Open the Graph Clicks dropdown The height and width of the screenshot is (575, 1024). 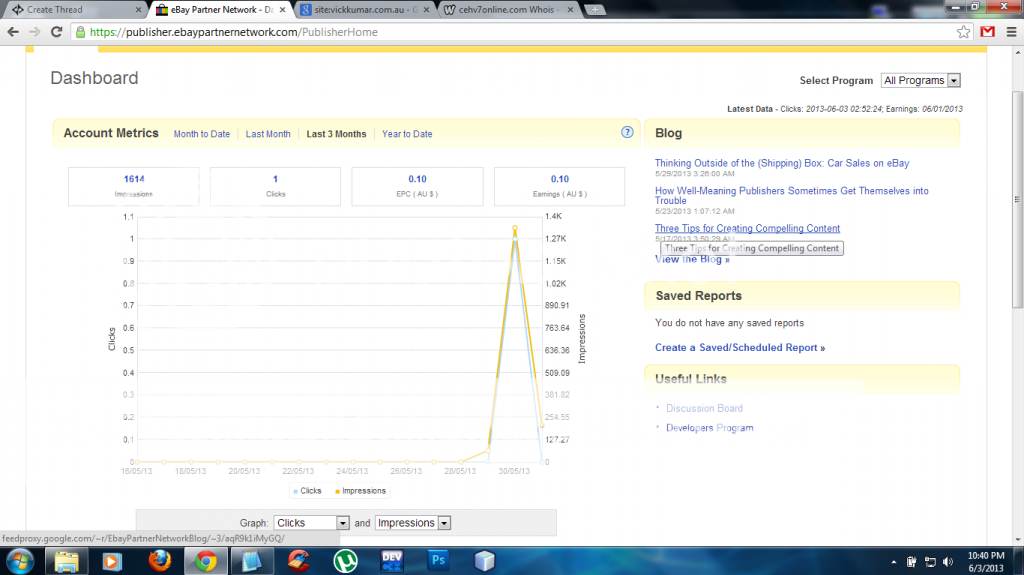311,523
